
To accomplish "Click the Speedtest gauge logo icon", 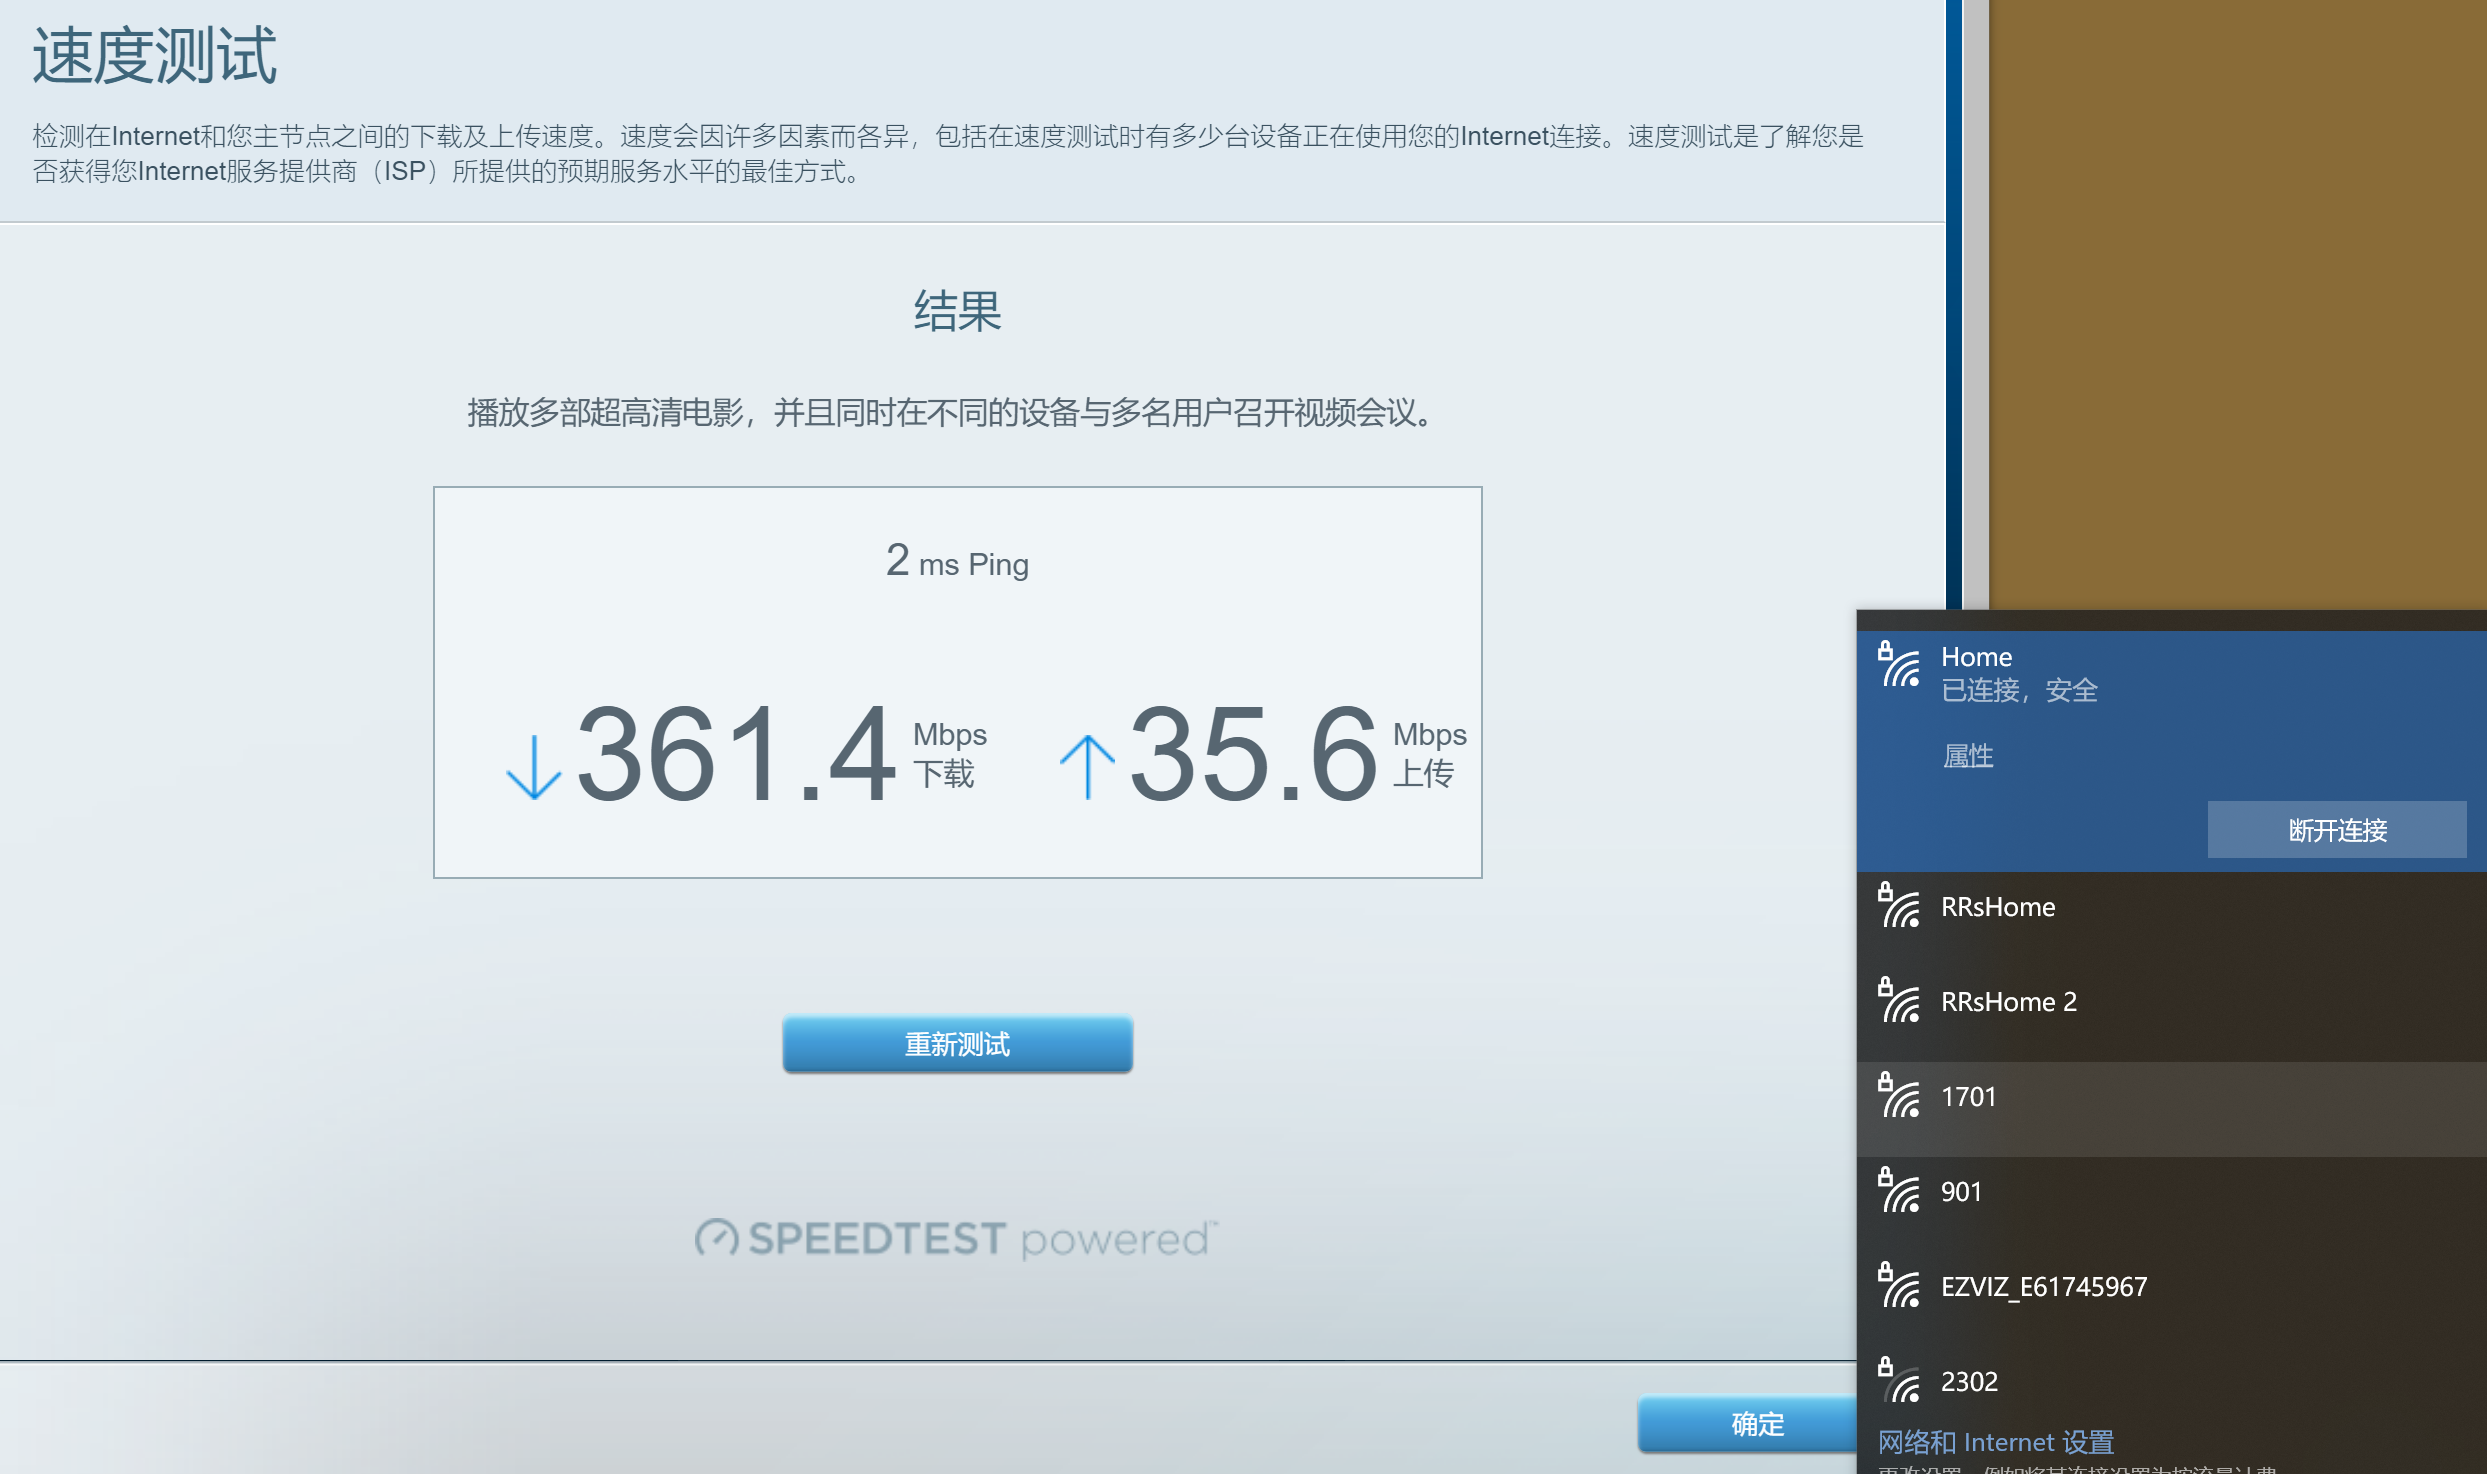I will pos(716,1238).
